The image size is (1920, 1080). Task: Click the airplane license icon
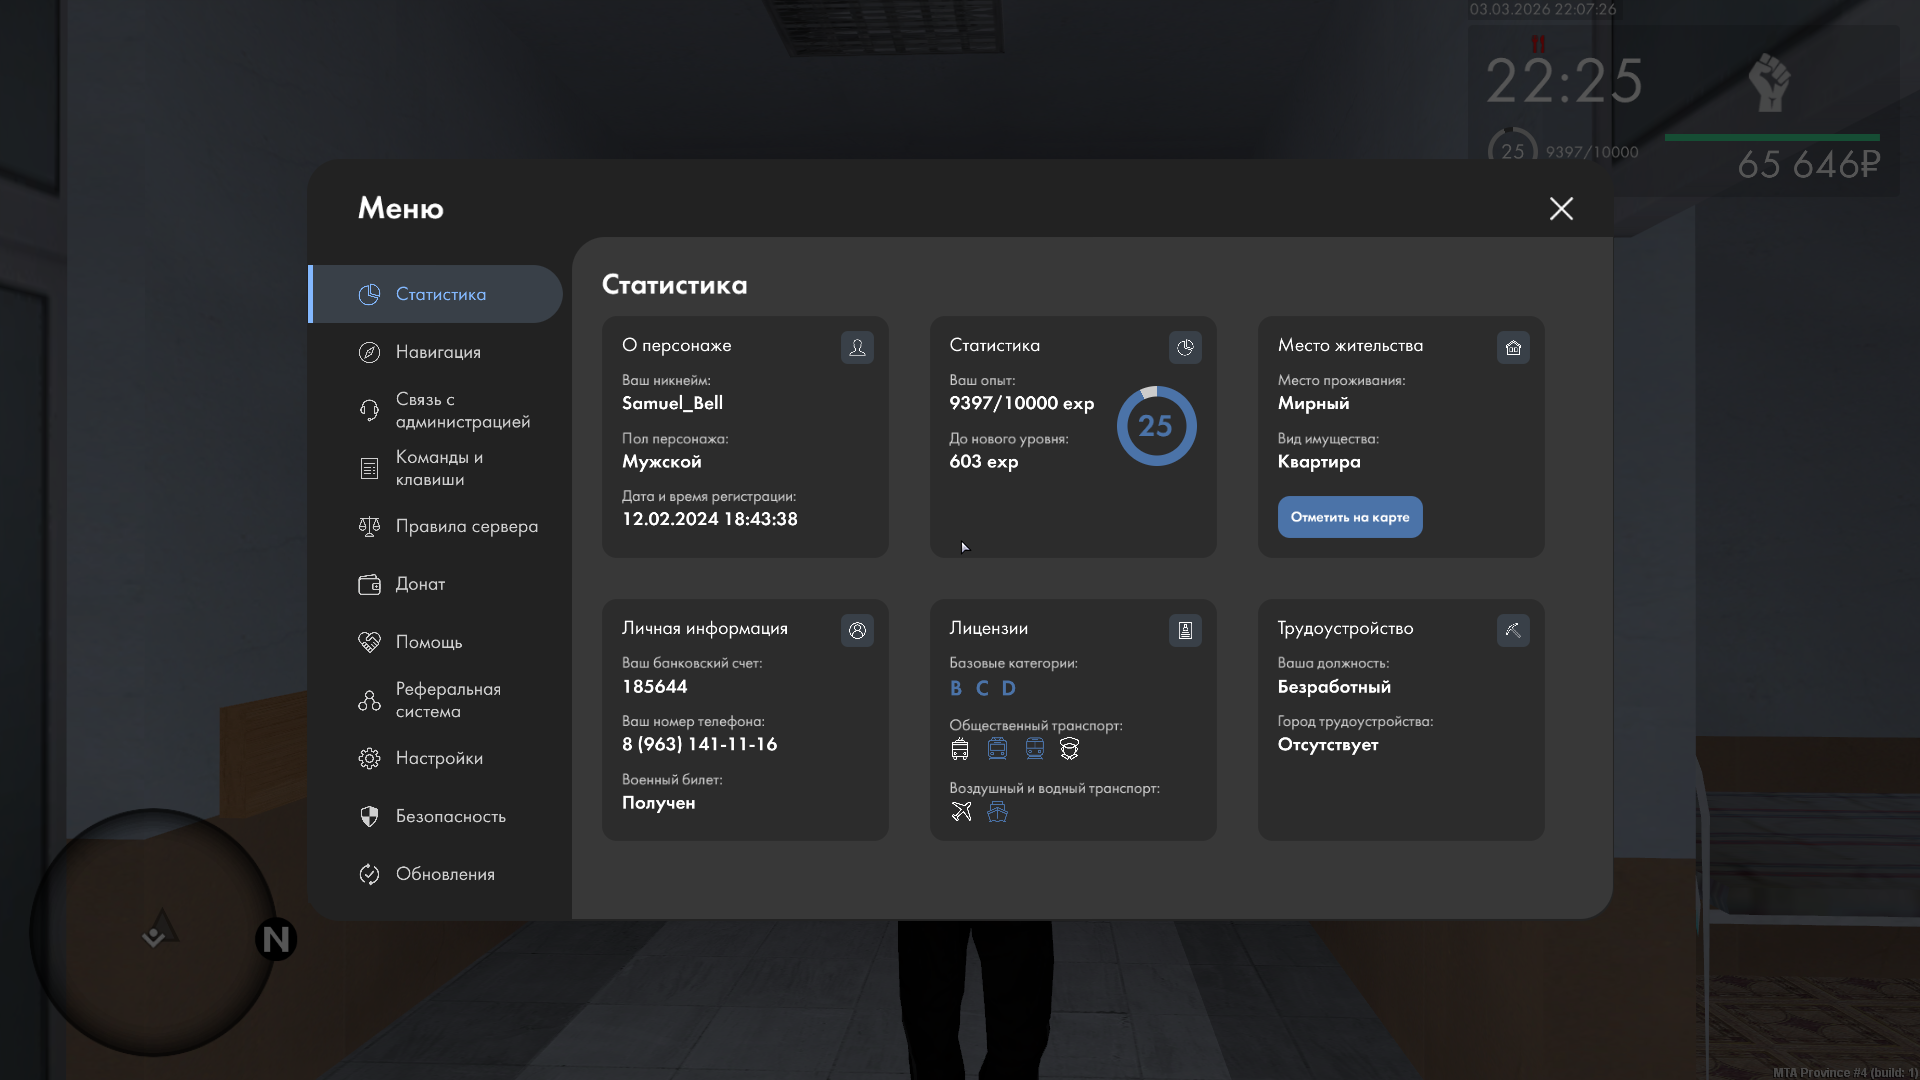961,812
